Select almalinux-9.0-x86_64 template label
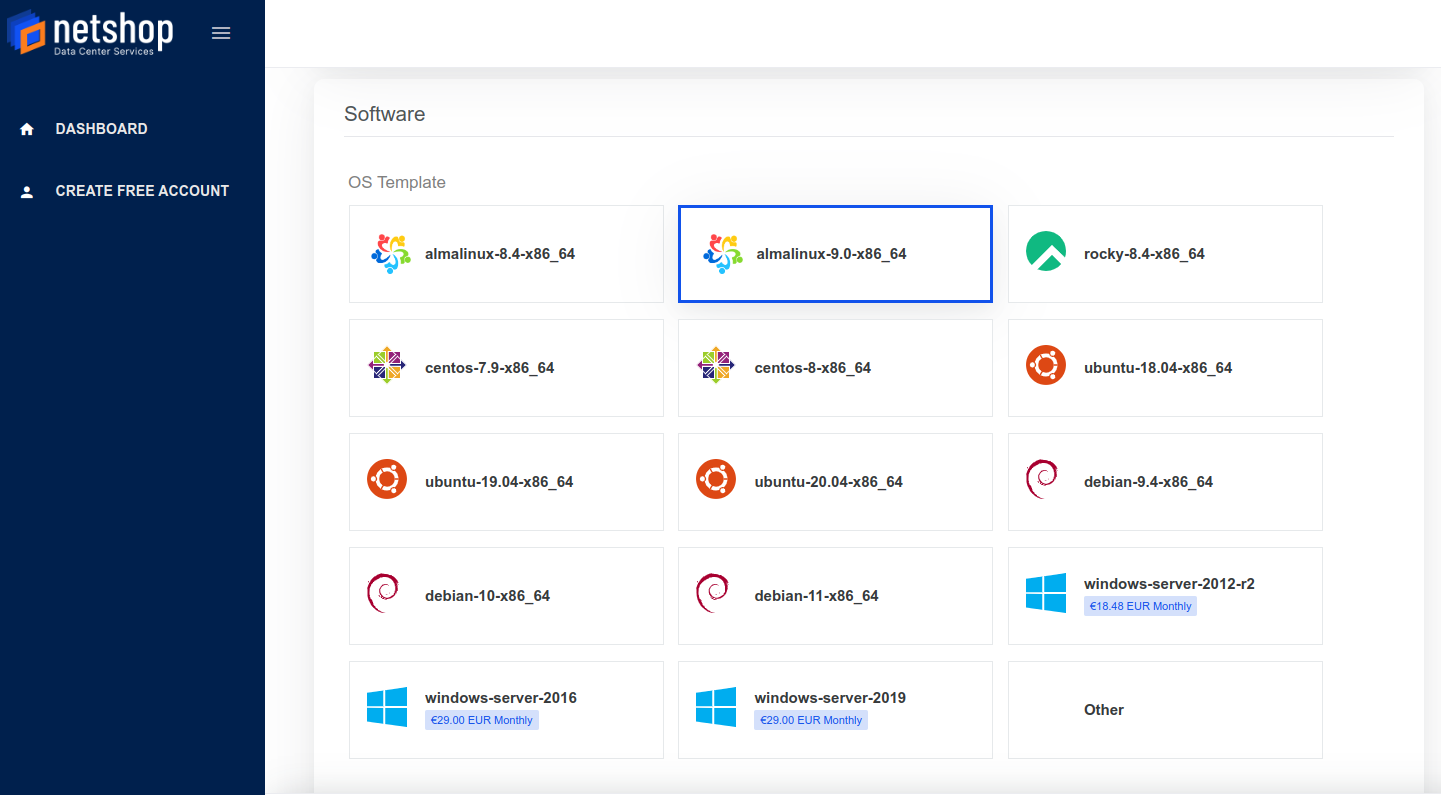Screen dimensions: 1441x795 832,254
